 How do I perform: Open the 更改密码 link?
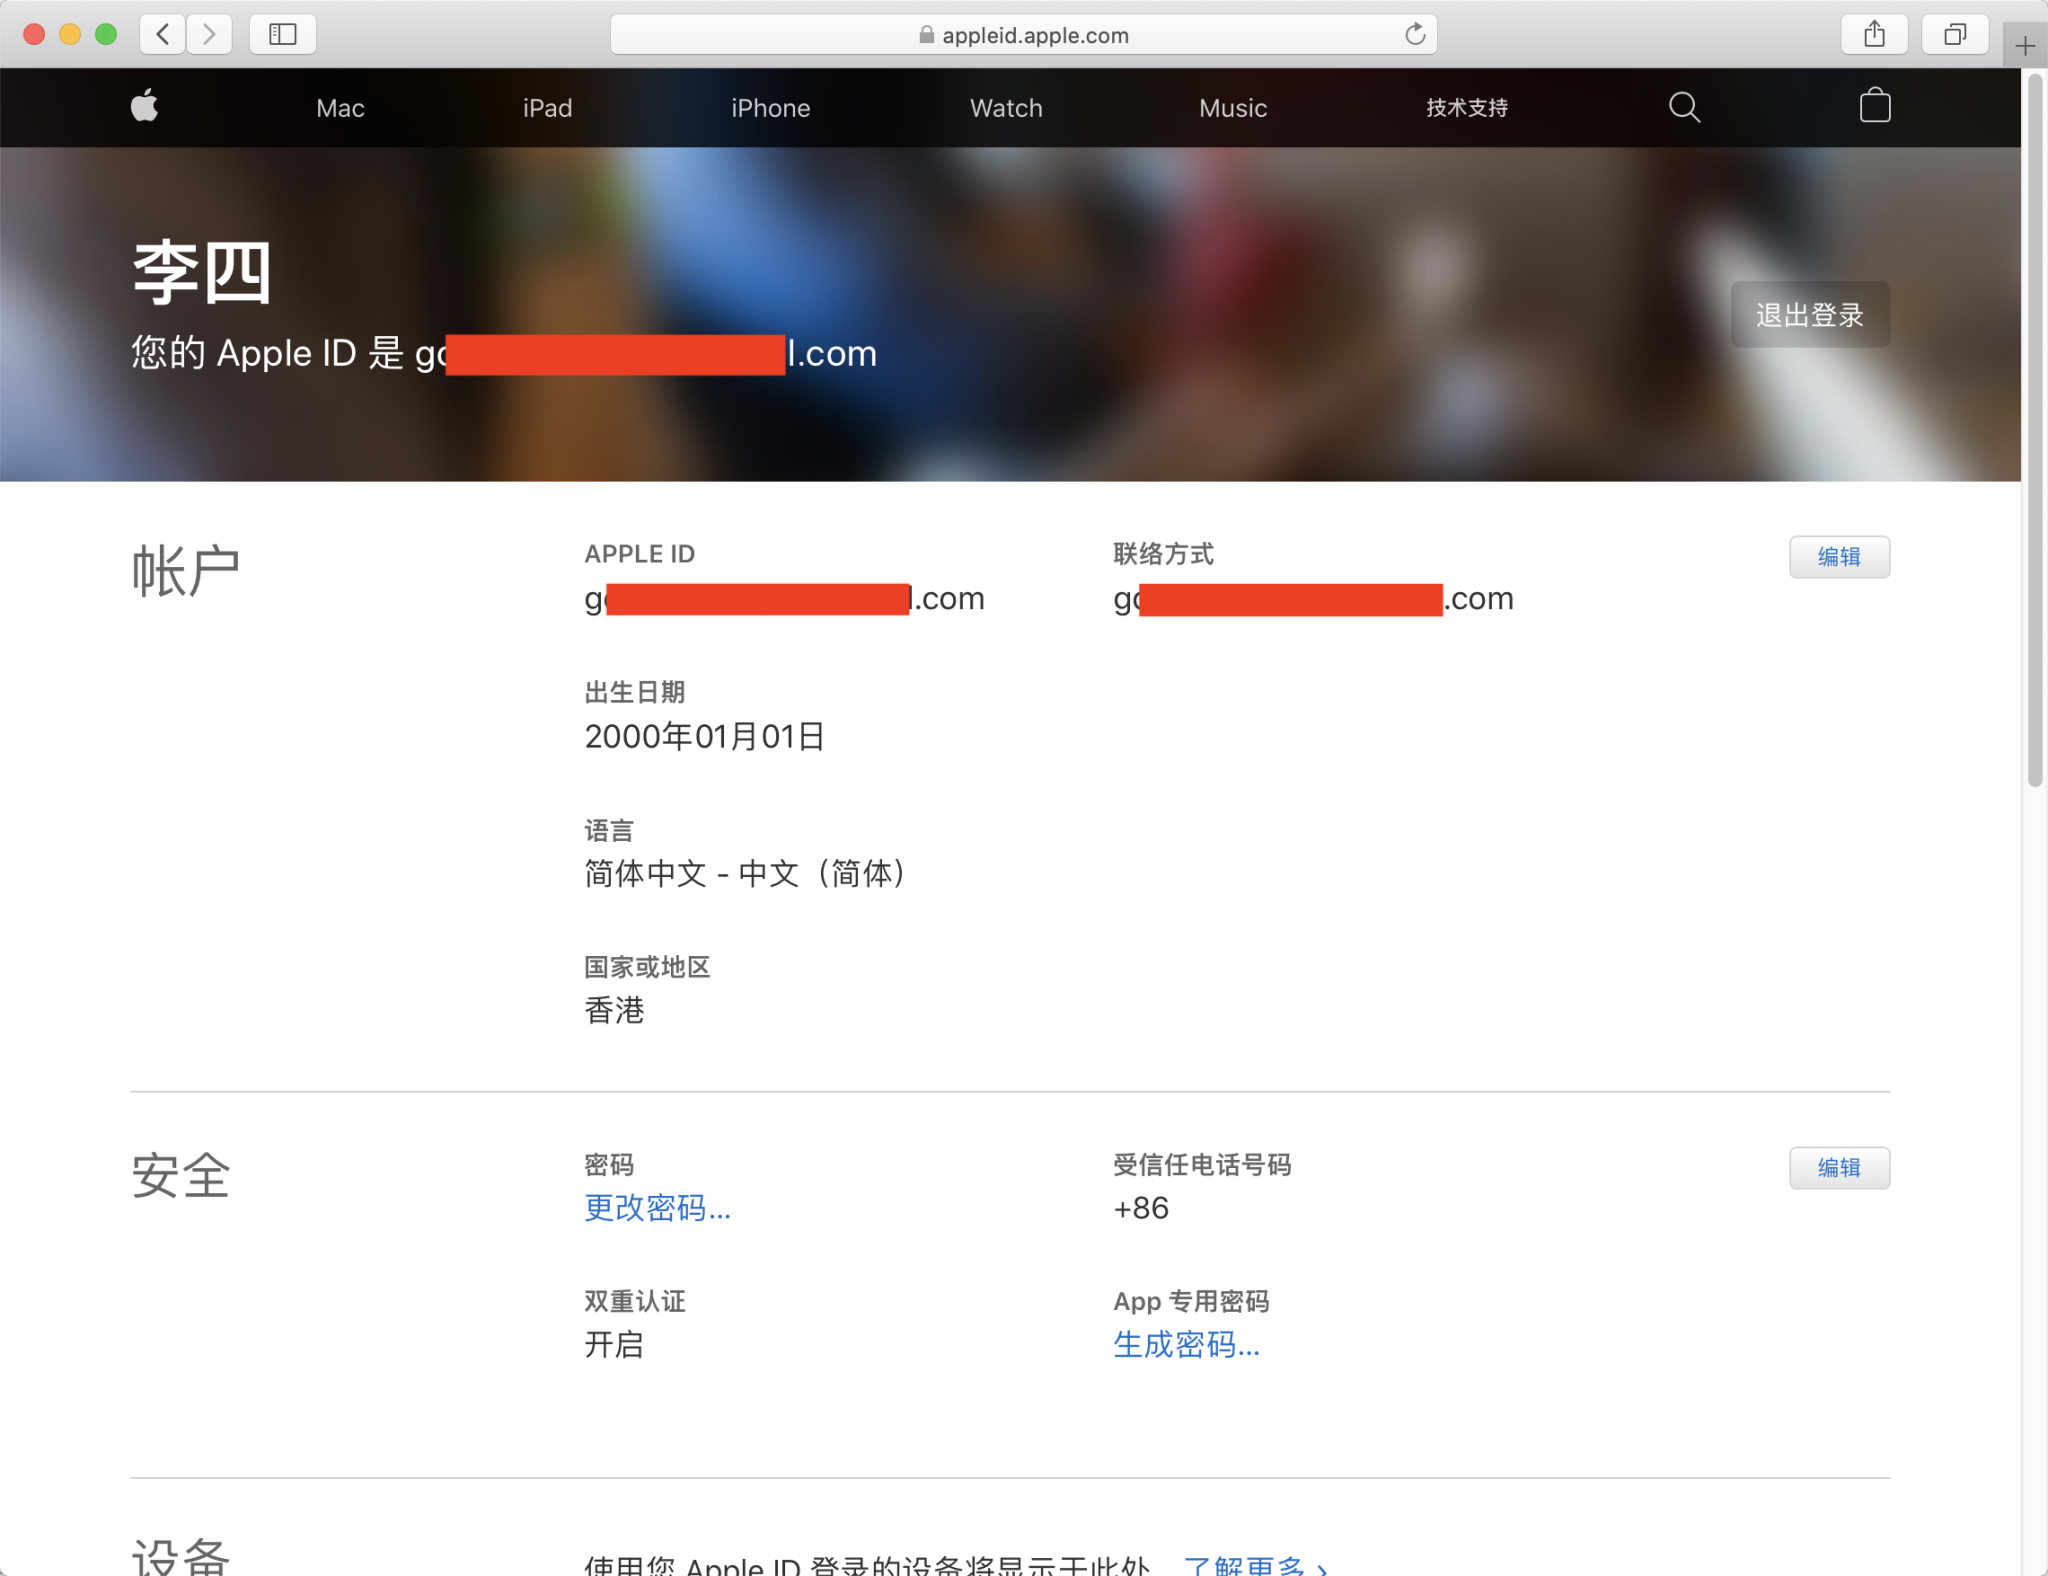(x=657, y=1209)
